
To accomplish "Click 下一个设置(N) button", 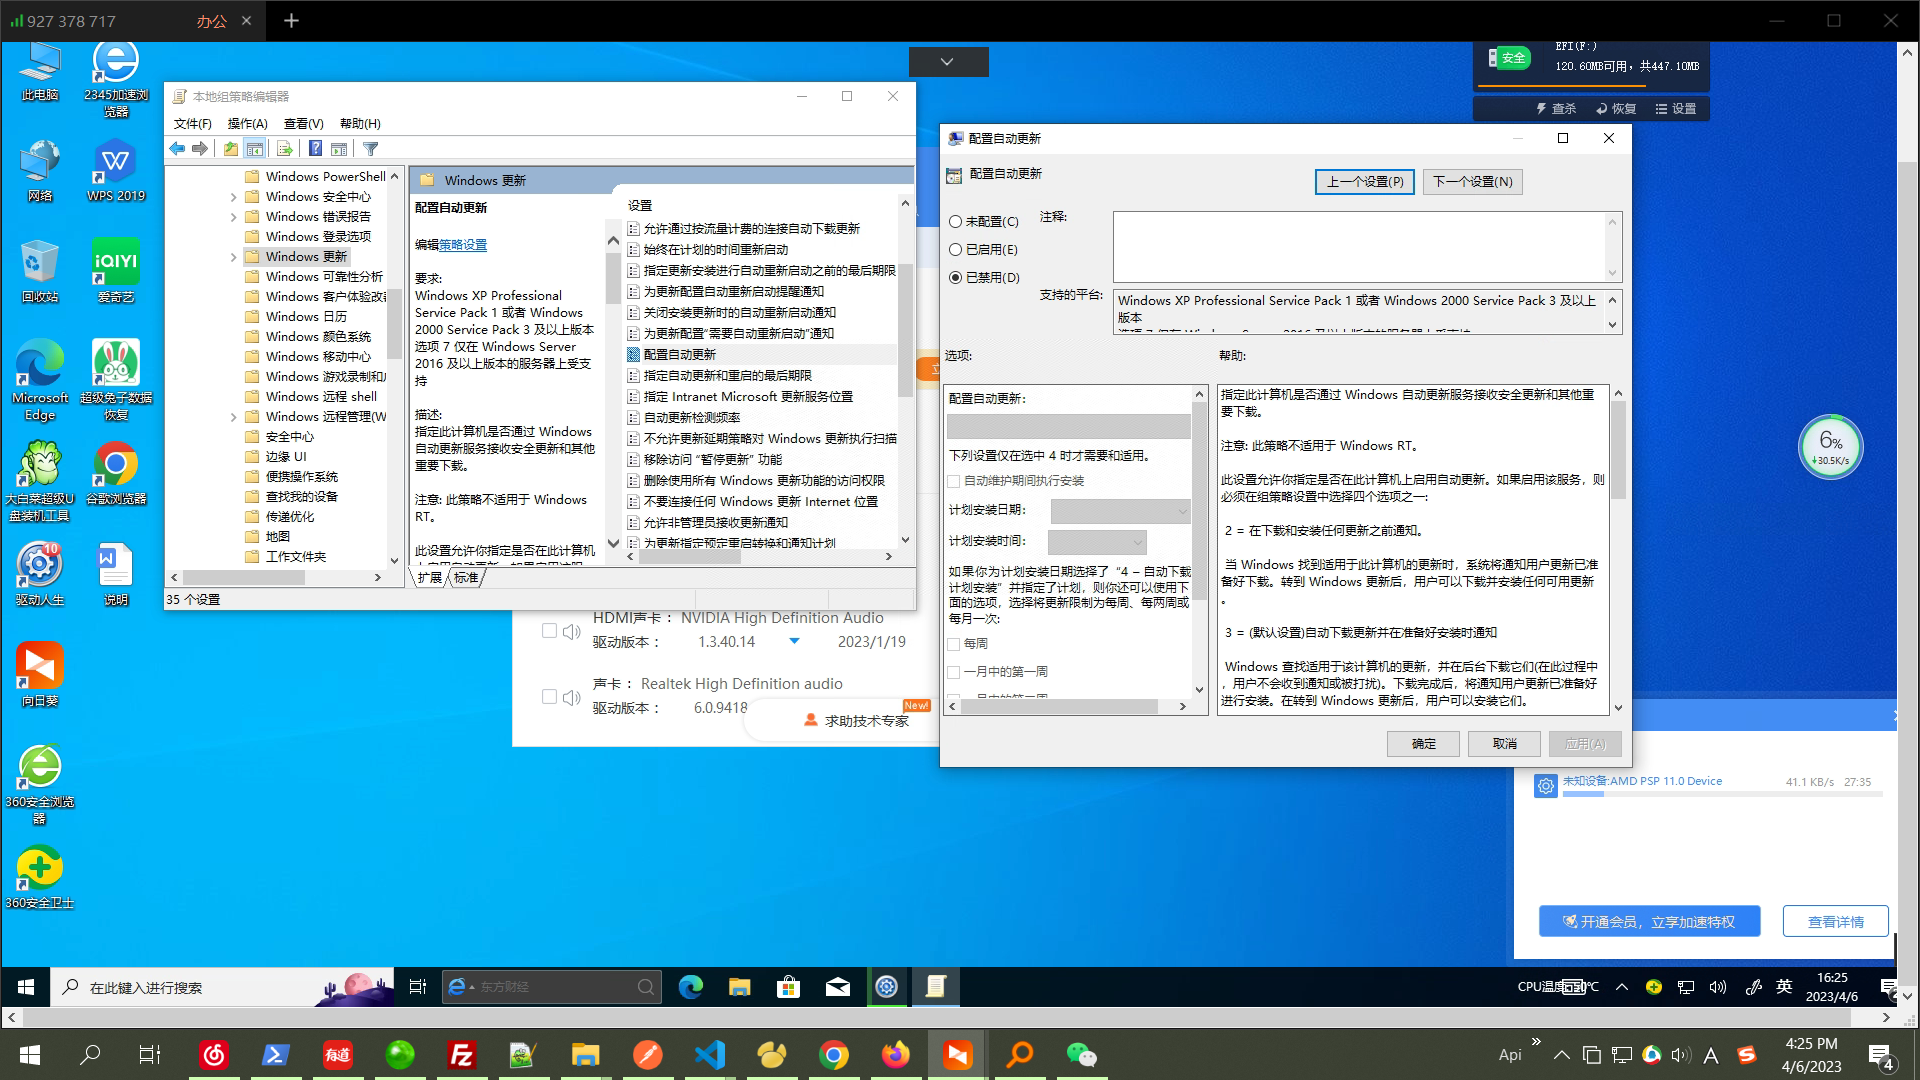I will point(1472,182).
